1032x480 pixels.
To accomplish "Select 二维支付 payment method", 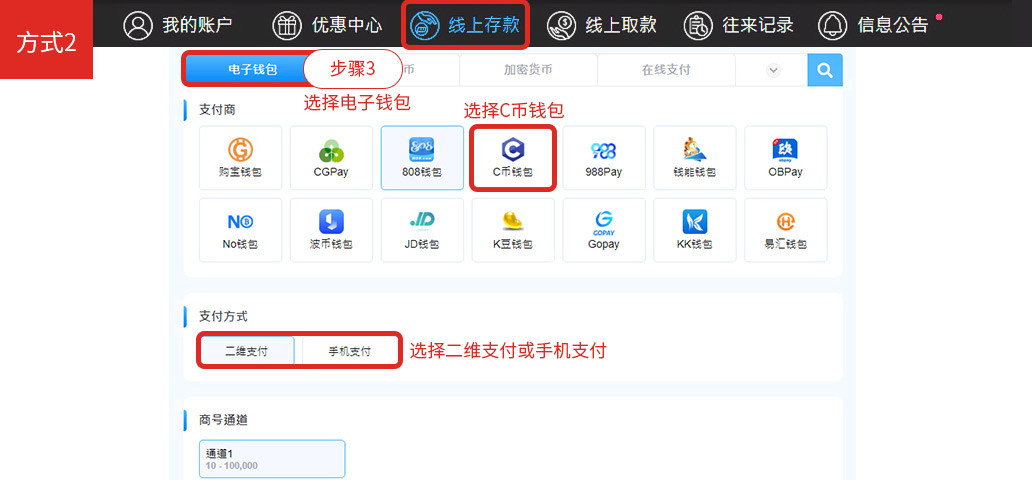I will (246, 352).
